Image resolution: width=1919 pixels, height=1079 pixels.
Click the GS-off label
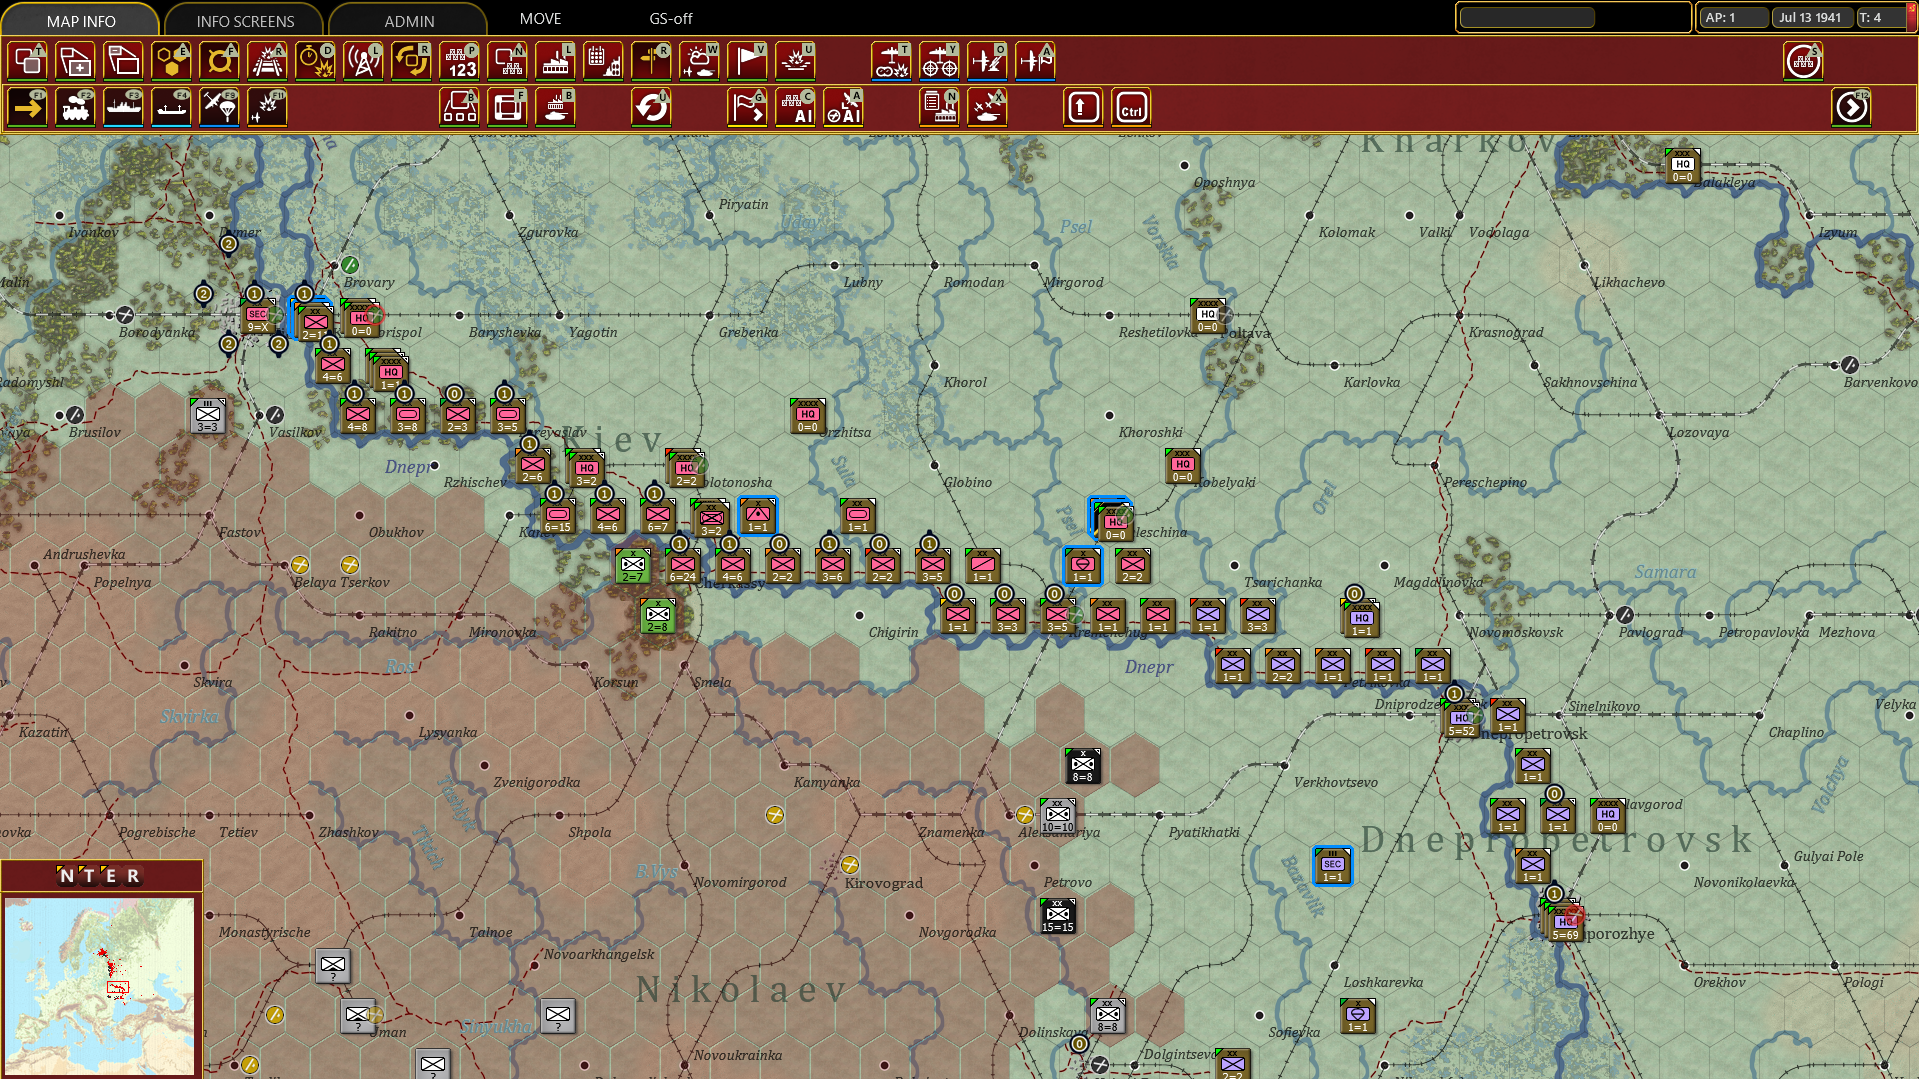pyautogui.click(x=671, y=18)
